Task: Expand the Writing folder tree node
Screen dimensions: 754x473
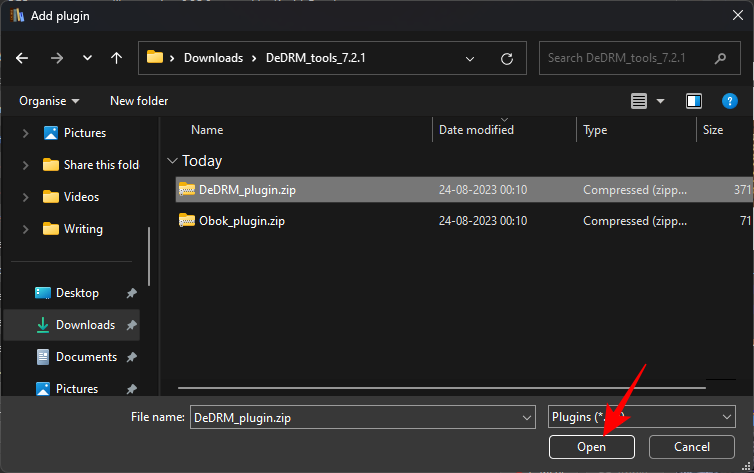Action: coord(24,229)
